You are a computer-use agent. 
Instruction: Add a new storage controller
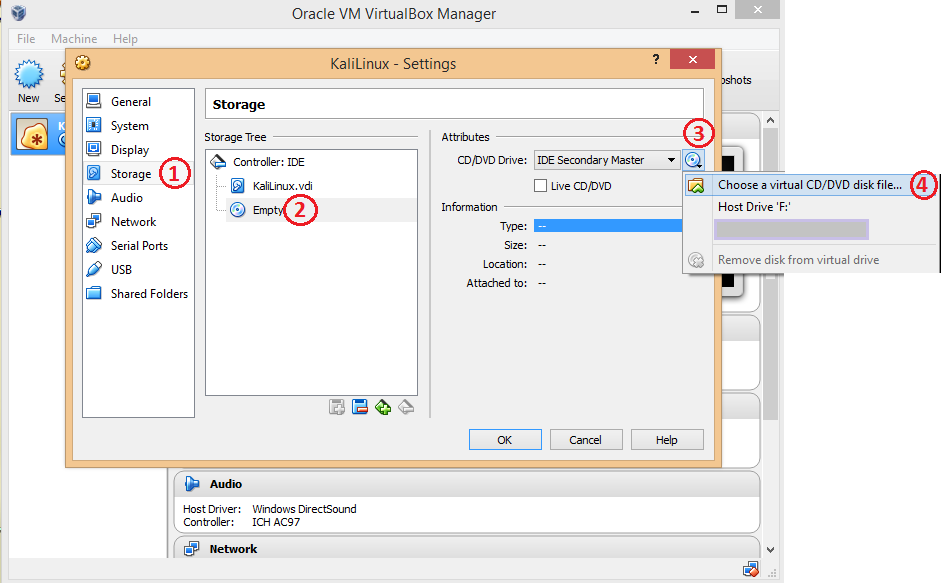click(x=383, y=406)
